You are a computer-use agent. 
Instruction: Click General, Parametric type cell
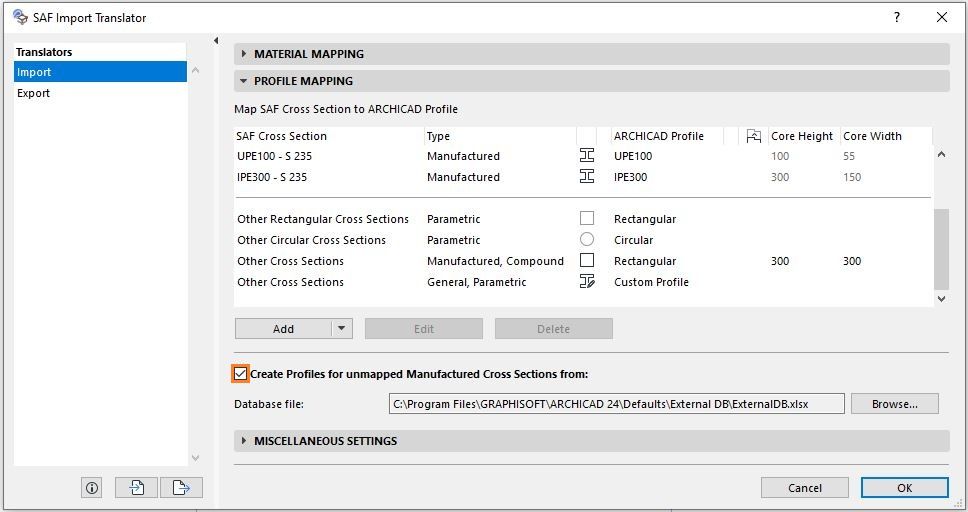(x=477, y=282)
